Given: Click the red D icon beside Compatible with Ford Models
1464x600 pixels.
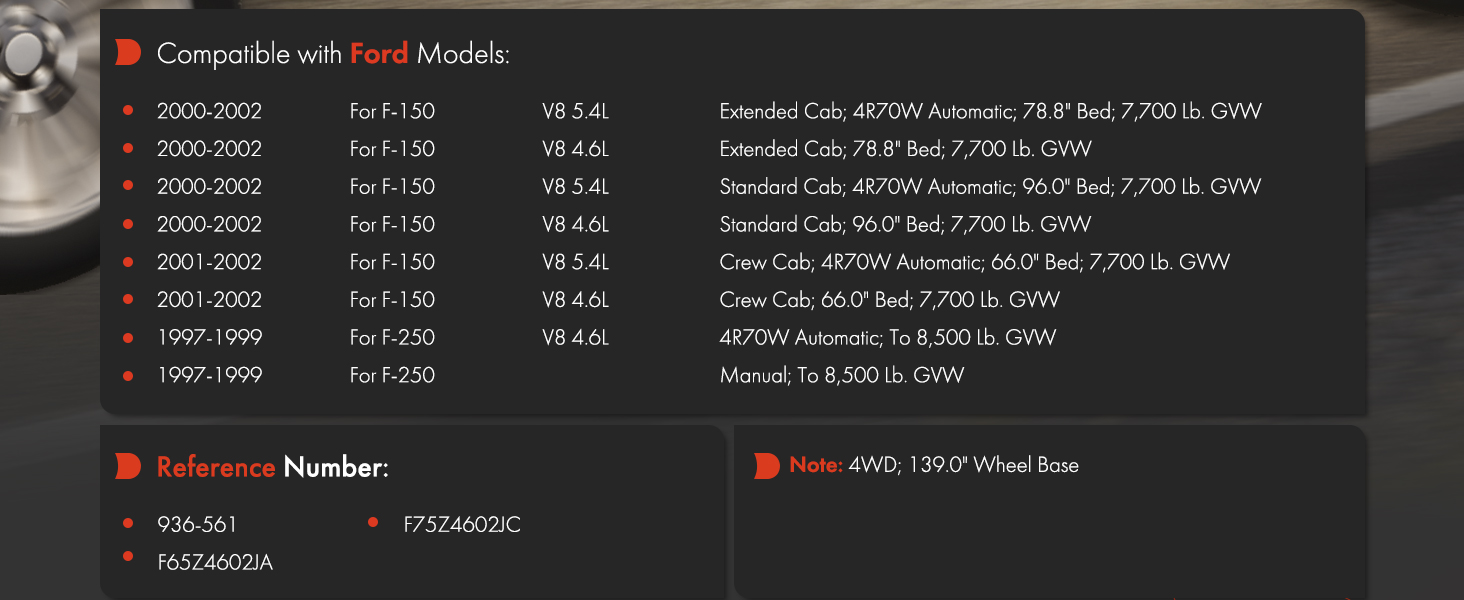Looking at the screenshot, I should (128, 53).
